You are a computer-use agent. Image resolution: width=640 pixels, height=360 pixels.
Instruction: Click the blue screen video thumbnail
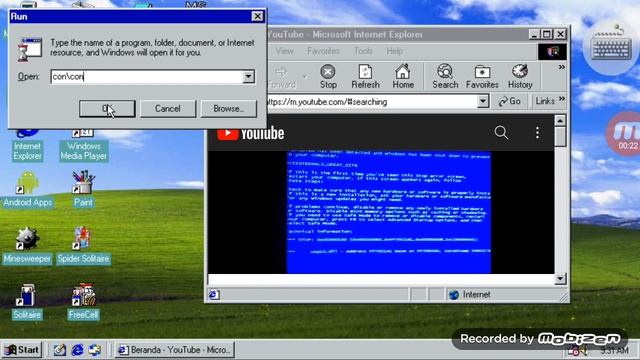point(389,211)
